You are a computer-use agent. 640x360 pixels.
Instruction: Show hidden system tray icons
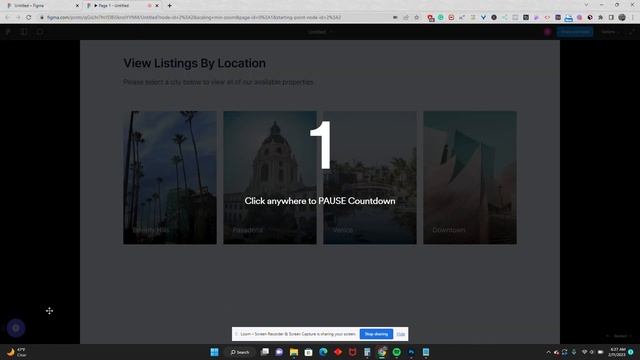(x=548, y=352)
